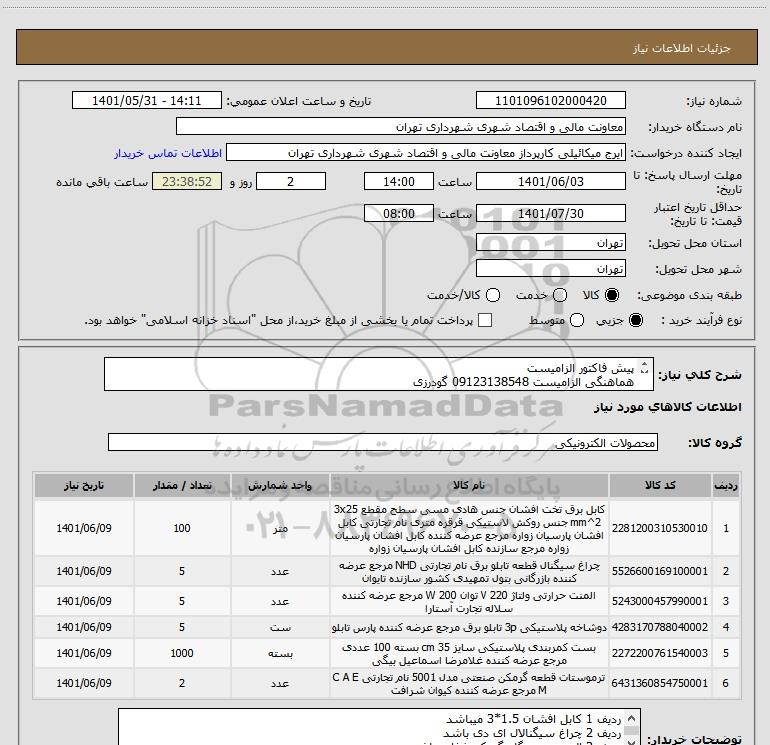Select the خدمت radio button

[x=560, y=295]
